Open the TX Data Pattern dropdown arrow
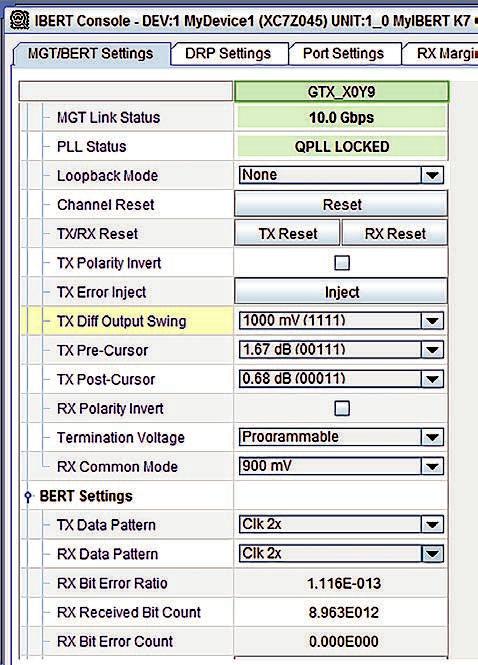Viewport: 478px width, 665px height. click(x=432, y=525)
